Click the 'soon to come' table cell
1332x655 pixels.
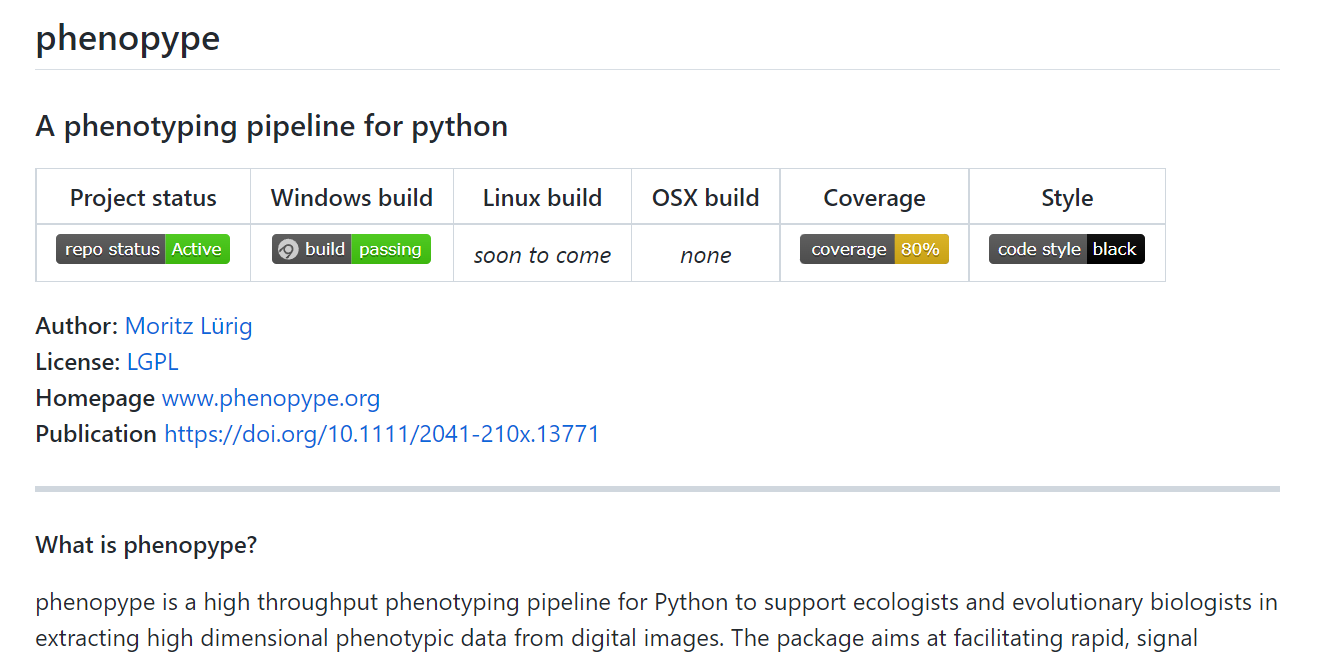pos(542,256)
